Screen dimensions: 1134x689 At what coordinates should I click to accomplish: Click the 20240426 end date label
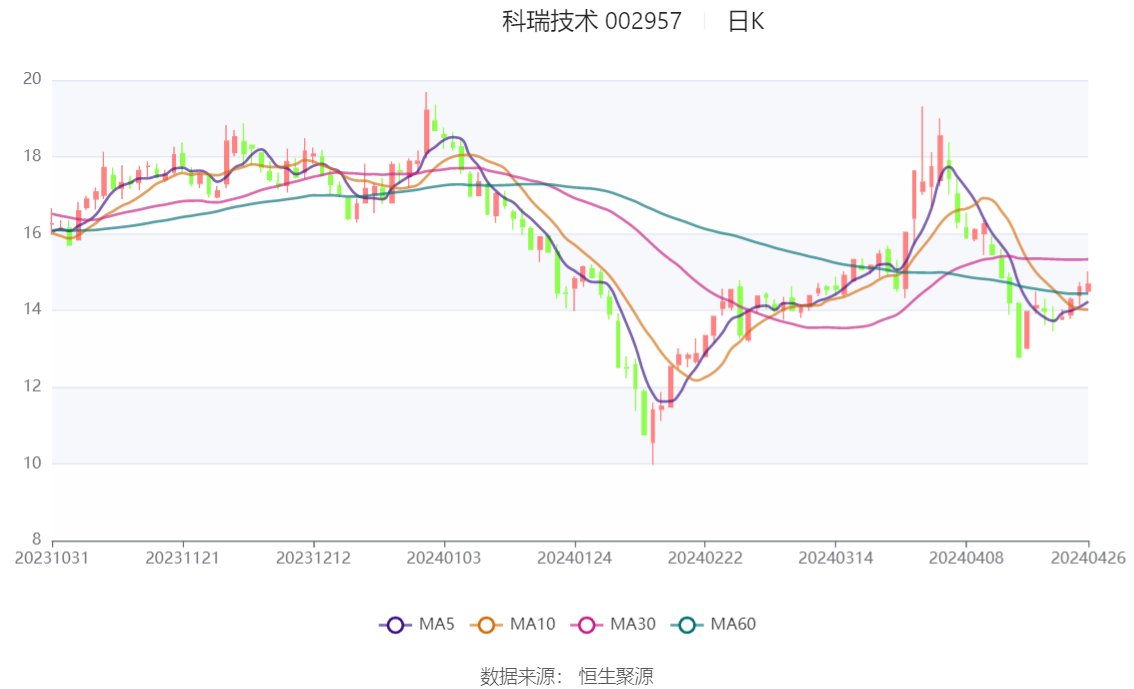1088,558
